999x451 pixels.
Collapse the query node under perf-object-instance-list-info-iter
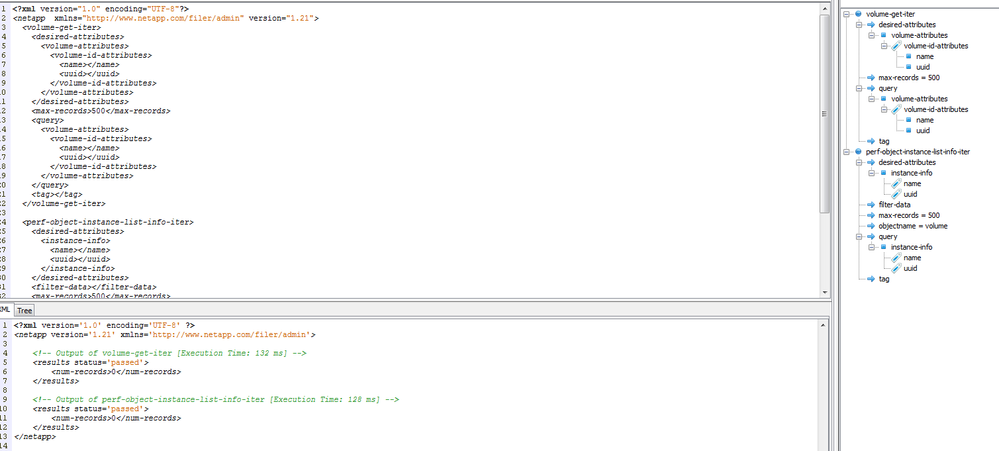pyautogui.click(x=859, y=236)
